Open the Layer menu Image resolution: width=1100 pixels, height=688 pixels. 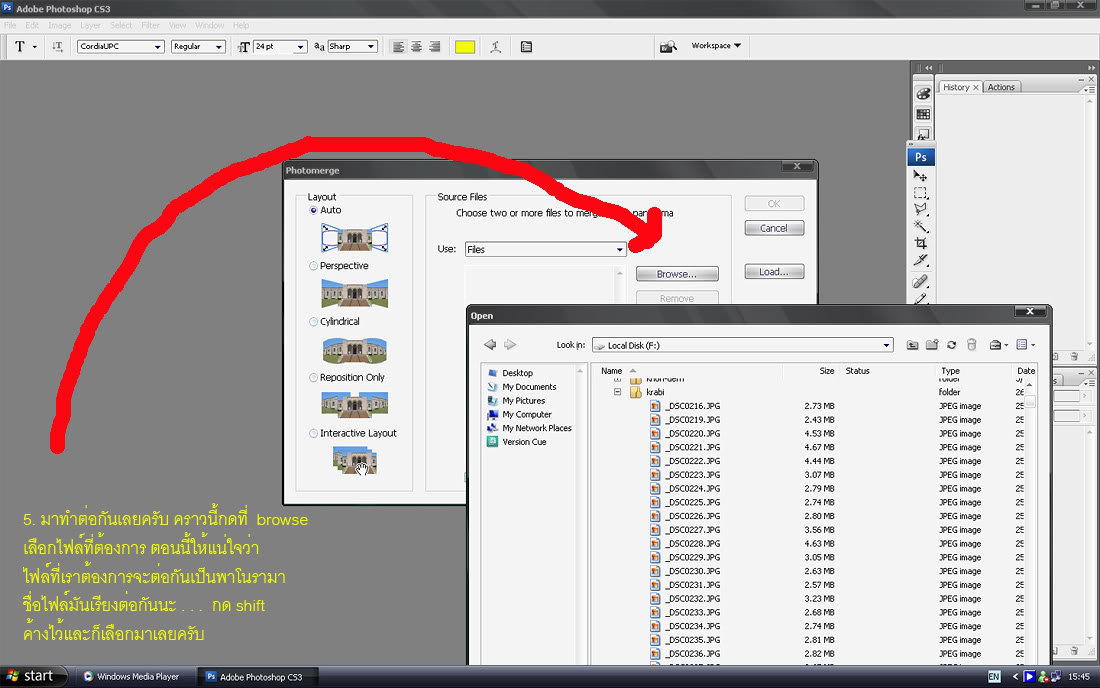90,25
